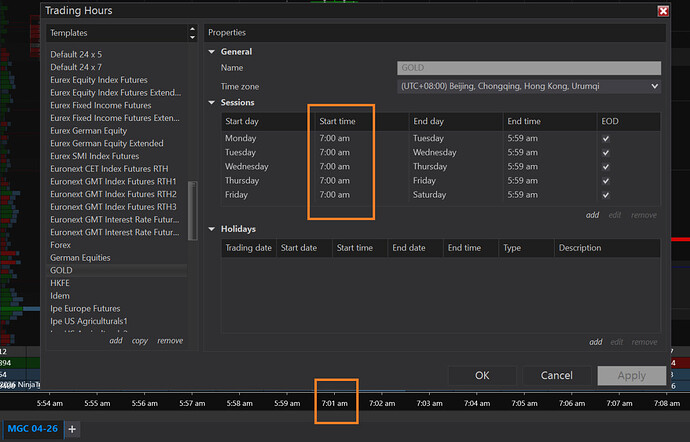This screenshot has height=442, width=690.
Task: Select the Forex template
Action: pos(62,244)
